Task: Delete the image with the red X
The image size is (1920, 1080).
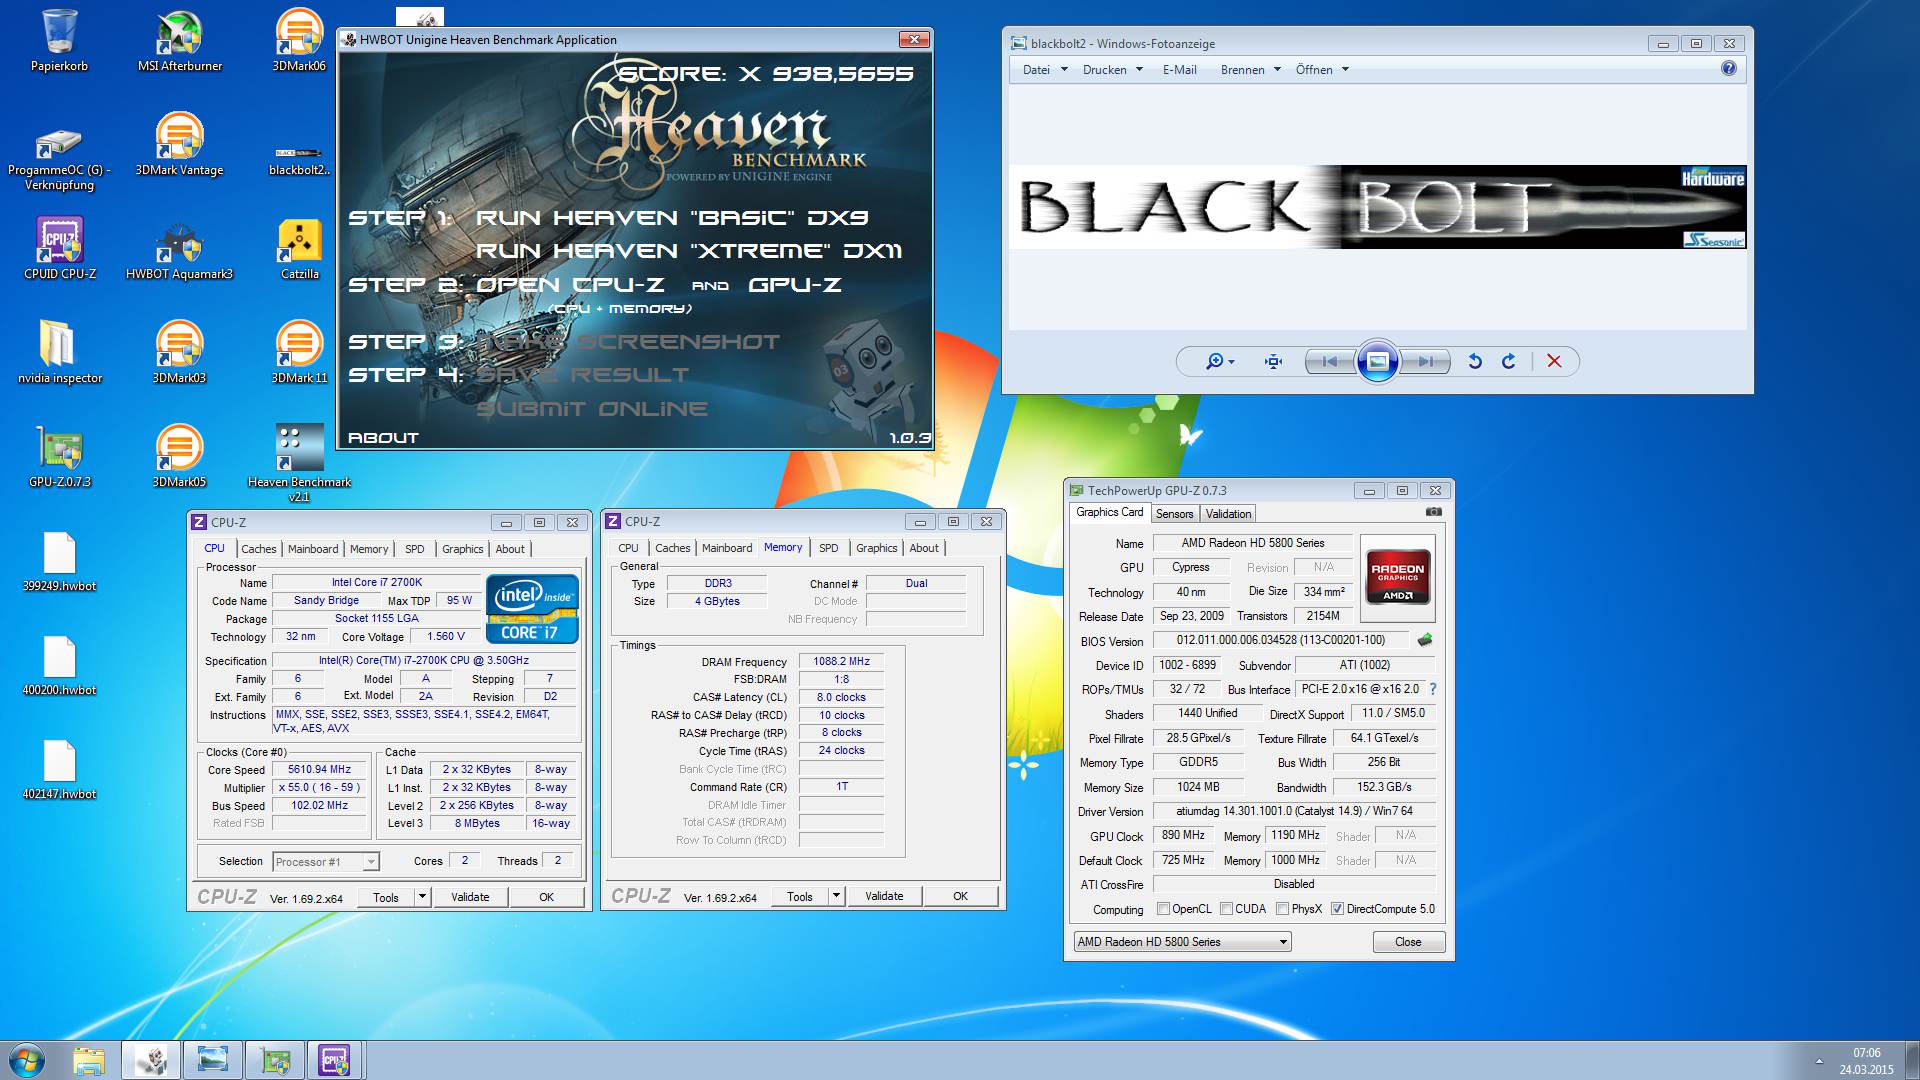Action: (1554, 361)
